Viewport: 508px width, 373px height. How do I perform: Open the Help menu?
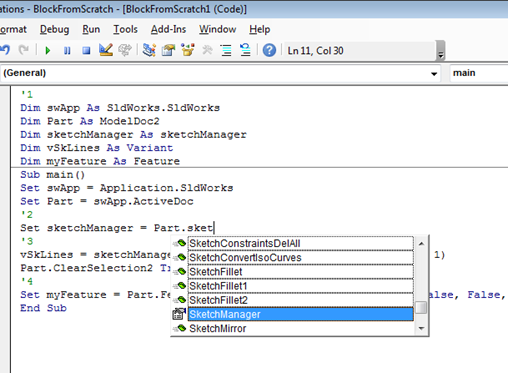(x=260, y=29)
